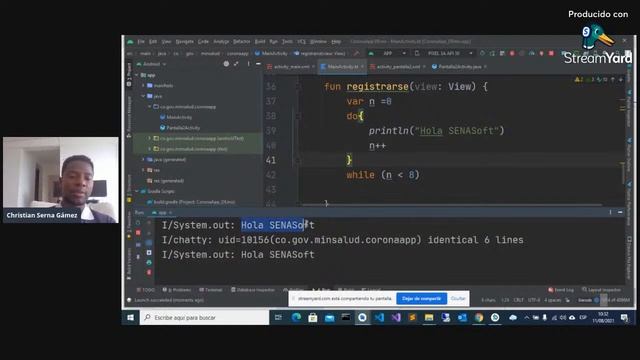Open the notification center icon
Screen dimensions: 640x360
pos(624,318)
